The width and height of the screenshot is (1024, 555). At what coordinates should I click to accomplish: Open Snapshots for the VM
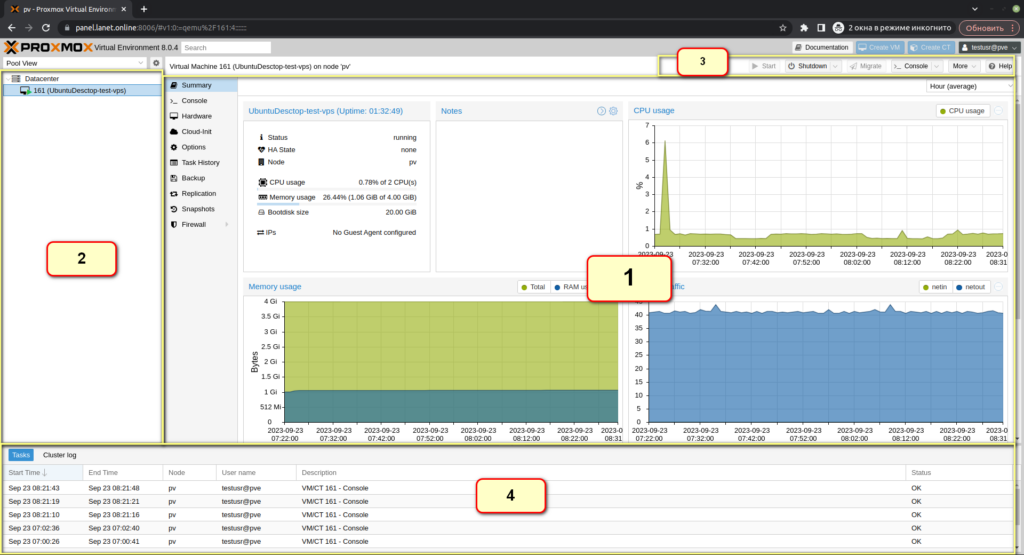tap(197, 209)
